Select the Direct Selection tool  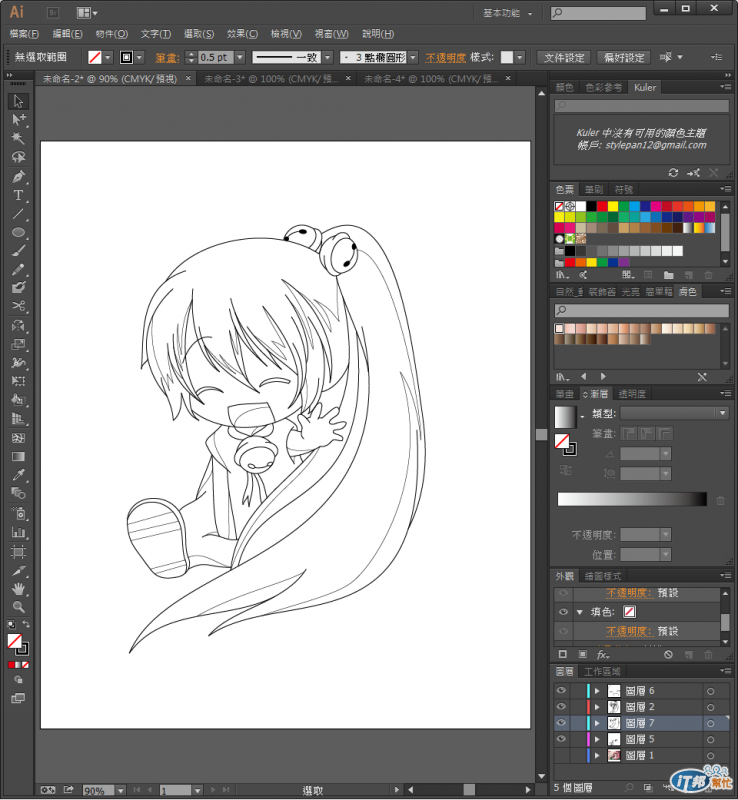pos(18,120)
